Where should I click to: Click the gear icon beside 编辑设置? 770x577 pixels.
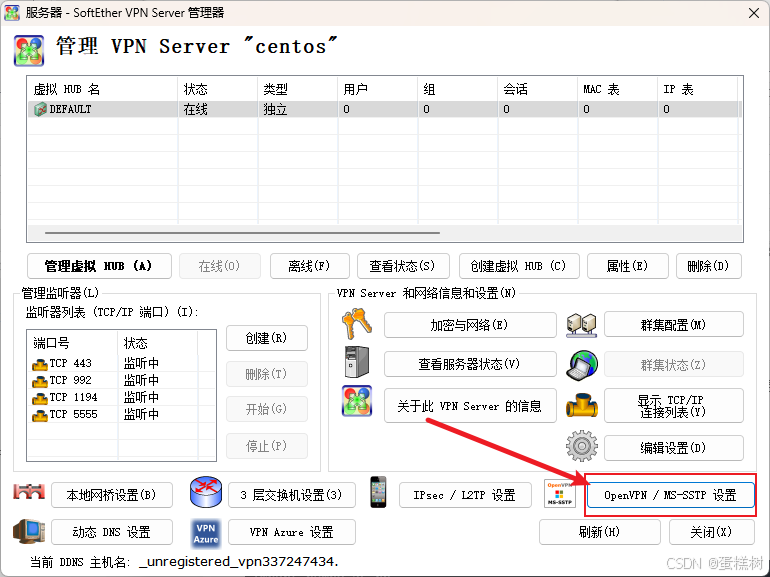pos(581,446)
